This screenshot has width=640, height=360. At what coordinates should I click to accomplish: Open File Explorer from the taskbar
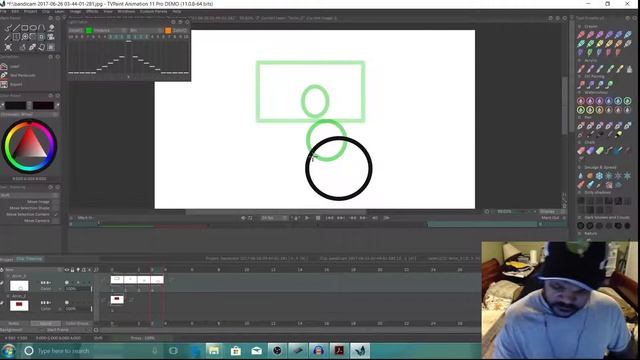214,351
